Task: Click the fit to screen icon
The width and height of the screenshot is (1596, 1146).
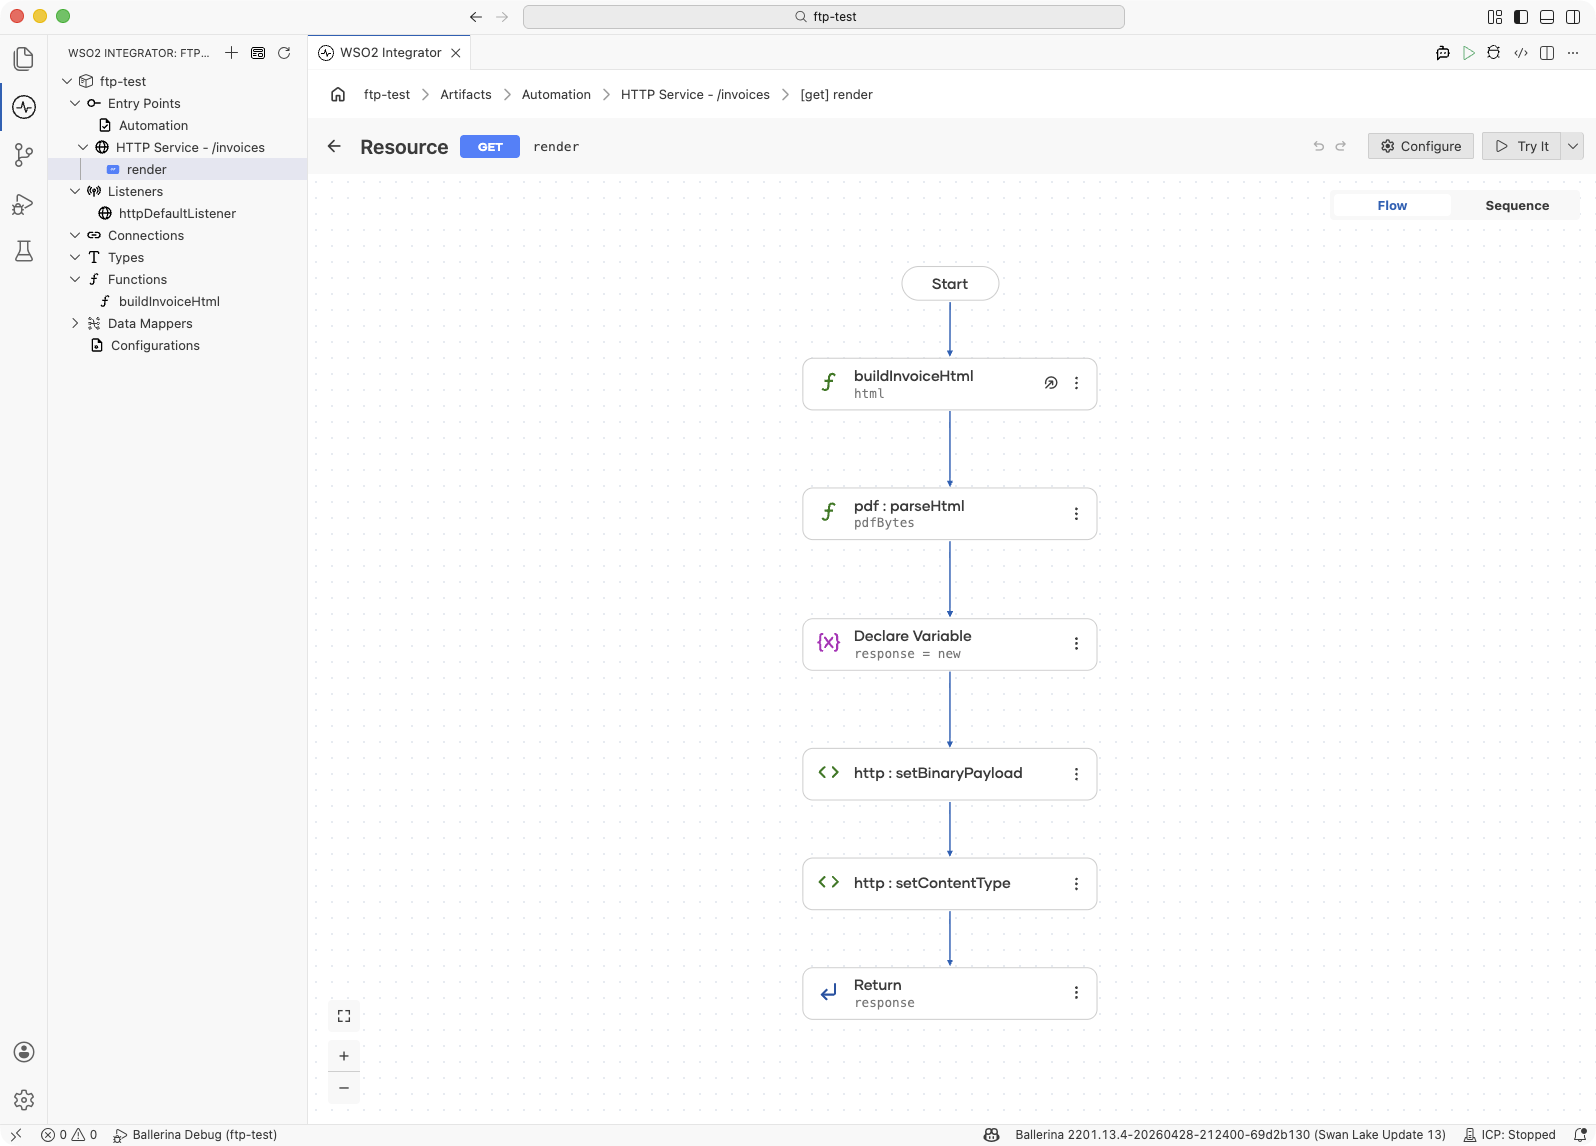Action: click(x=344, y=1016)
